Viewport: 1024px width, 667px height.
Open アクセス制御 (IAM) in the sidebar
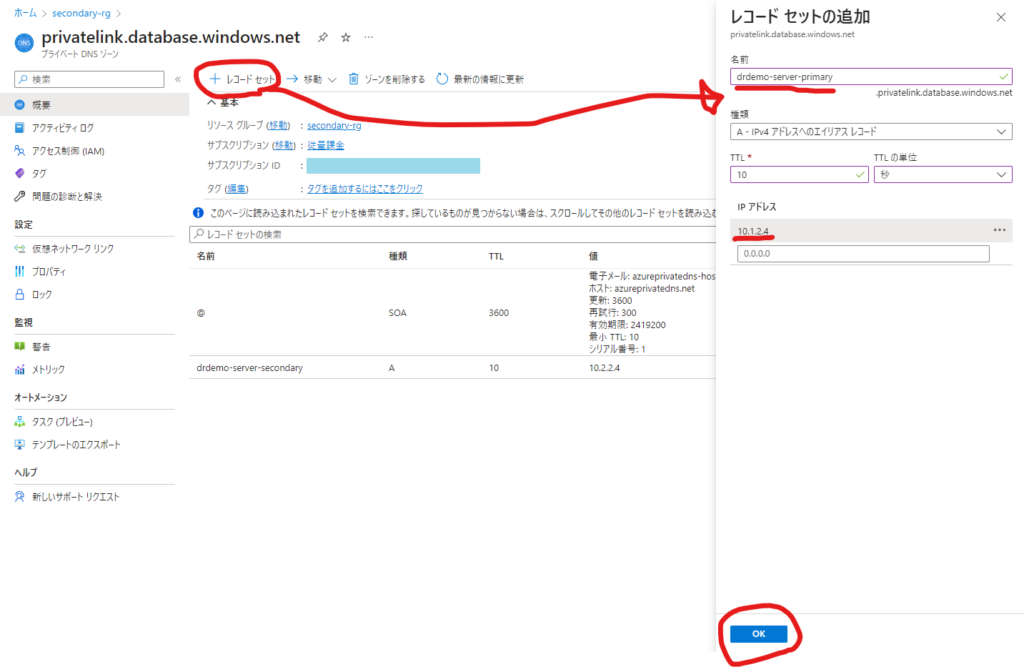point(68,151)
